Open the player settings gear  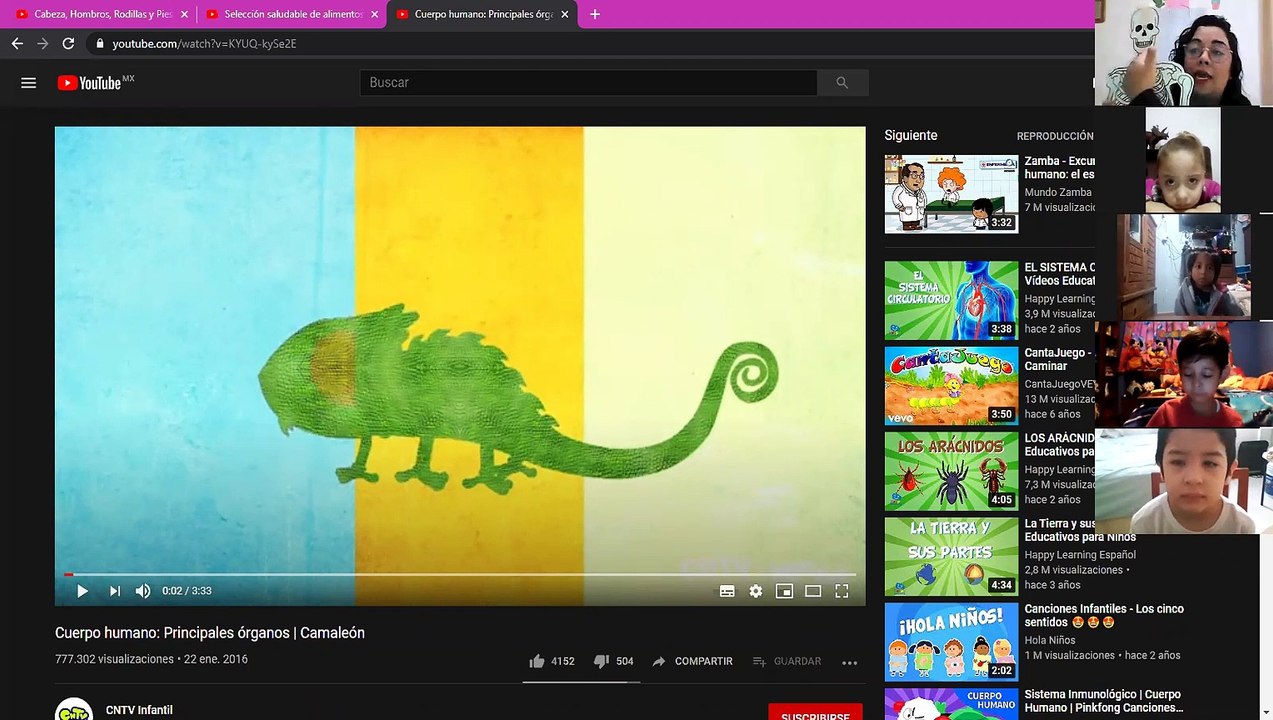[x=756, y=591]
